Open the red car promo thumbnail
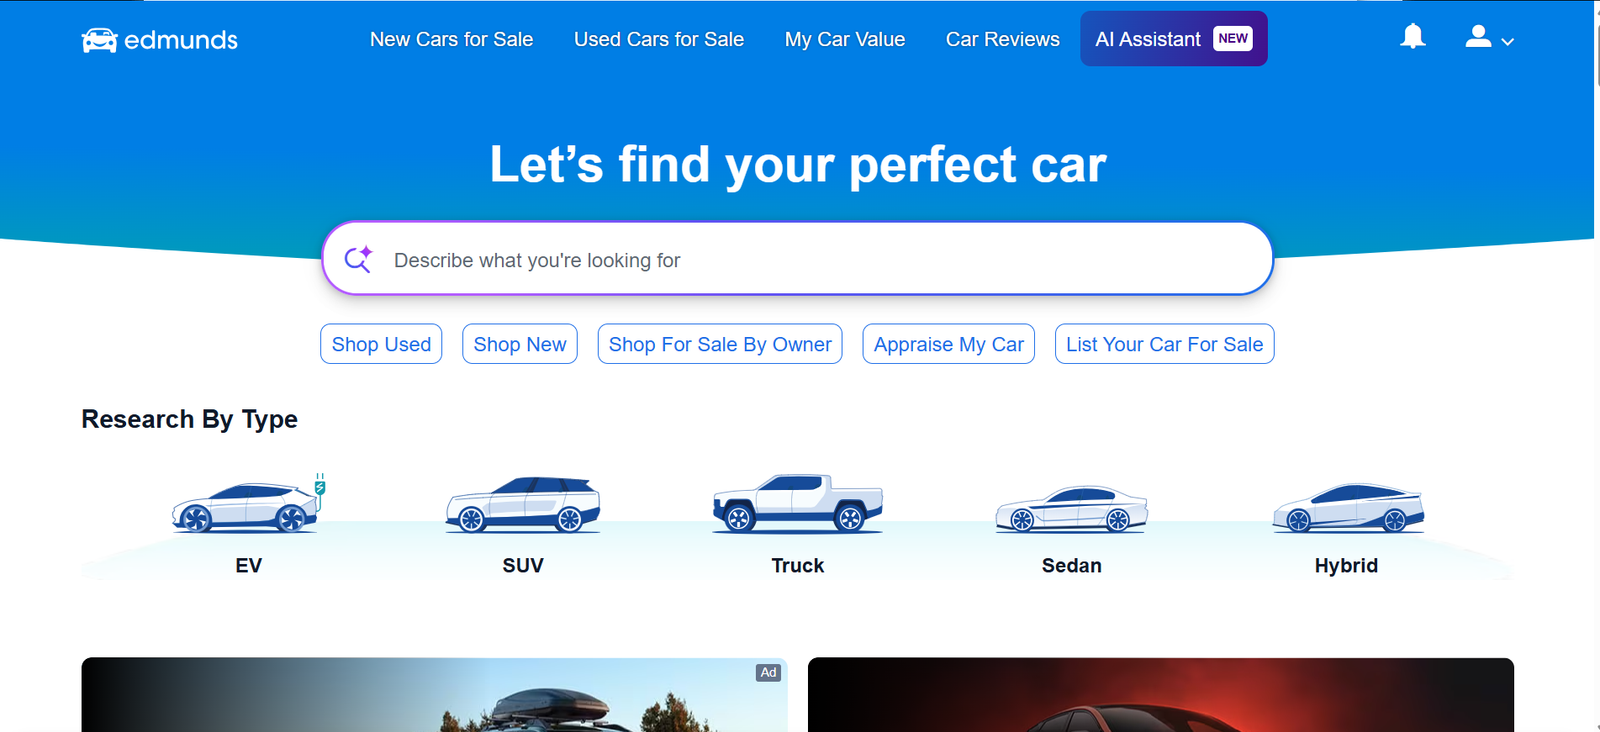 point(1161,695)
